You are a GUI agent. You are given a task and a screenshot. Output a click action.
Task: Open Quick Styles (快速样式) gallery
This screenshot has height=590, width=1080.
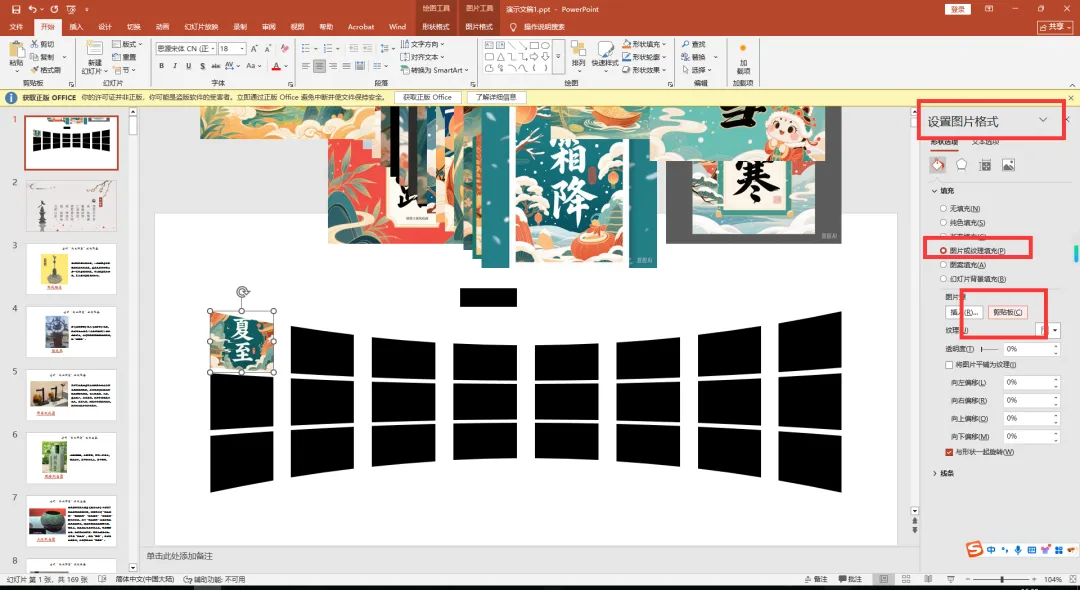[x=605, y=54]
